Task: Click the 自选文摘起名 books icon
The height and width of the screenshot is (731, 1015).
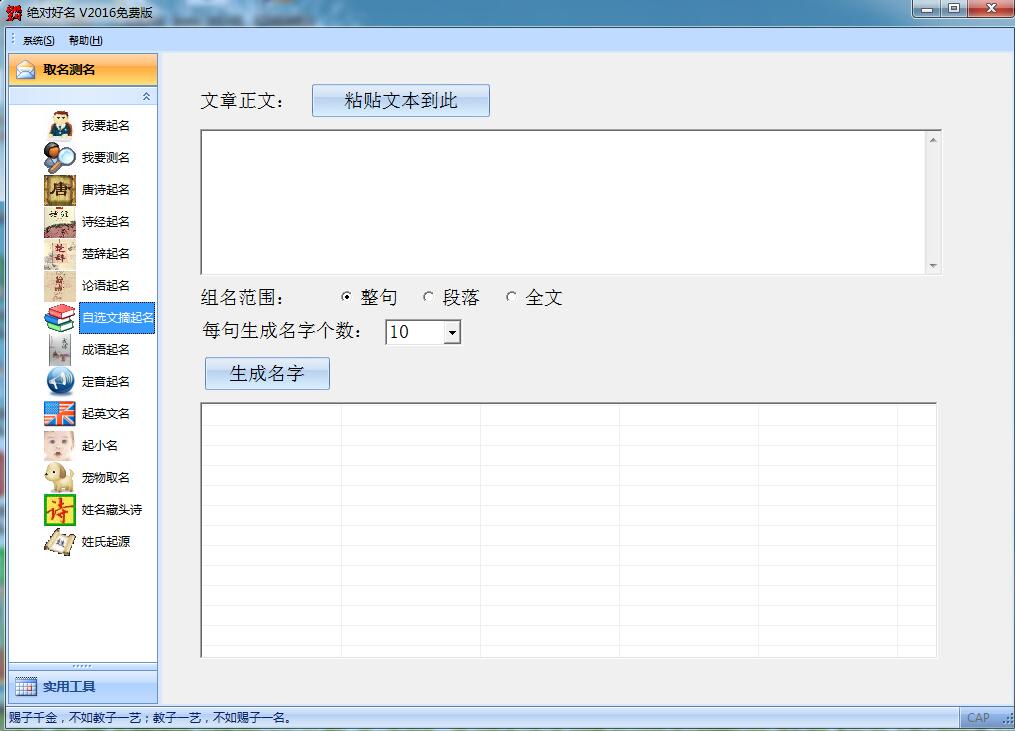Action: (x=60, y=317)
